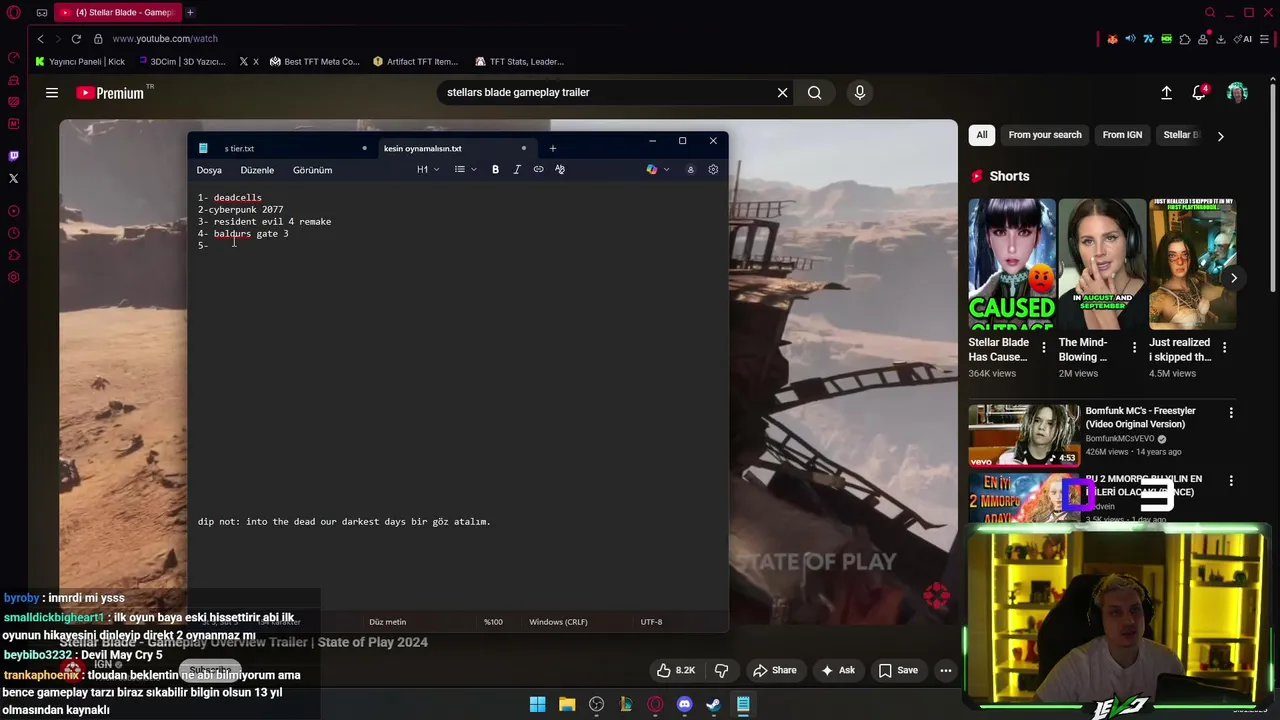
Task: Open Steam from taskbar
Action: 713,705
